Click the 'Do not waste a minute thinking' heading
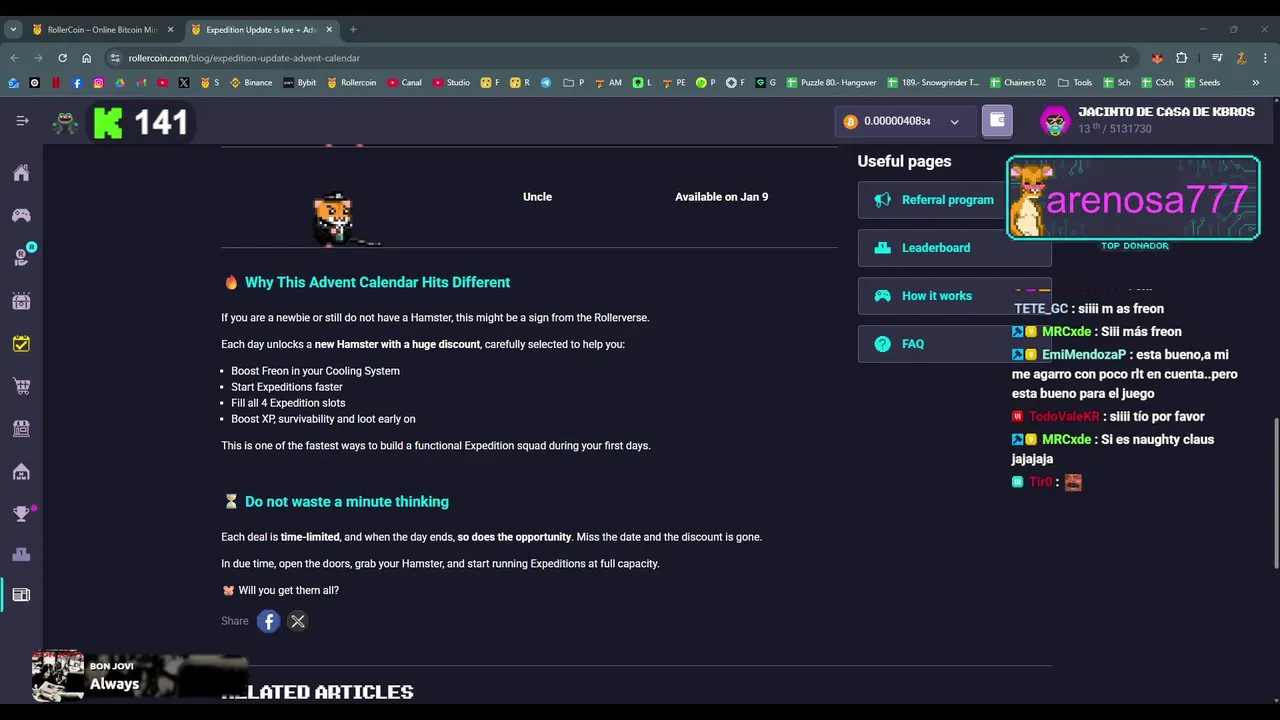 coord(346,502)
